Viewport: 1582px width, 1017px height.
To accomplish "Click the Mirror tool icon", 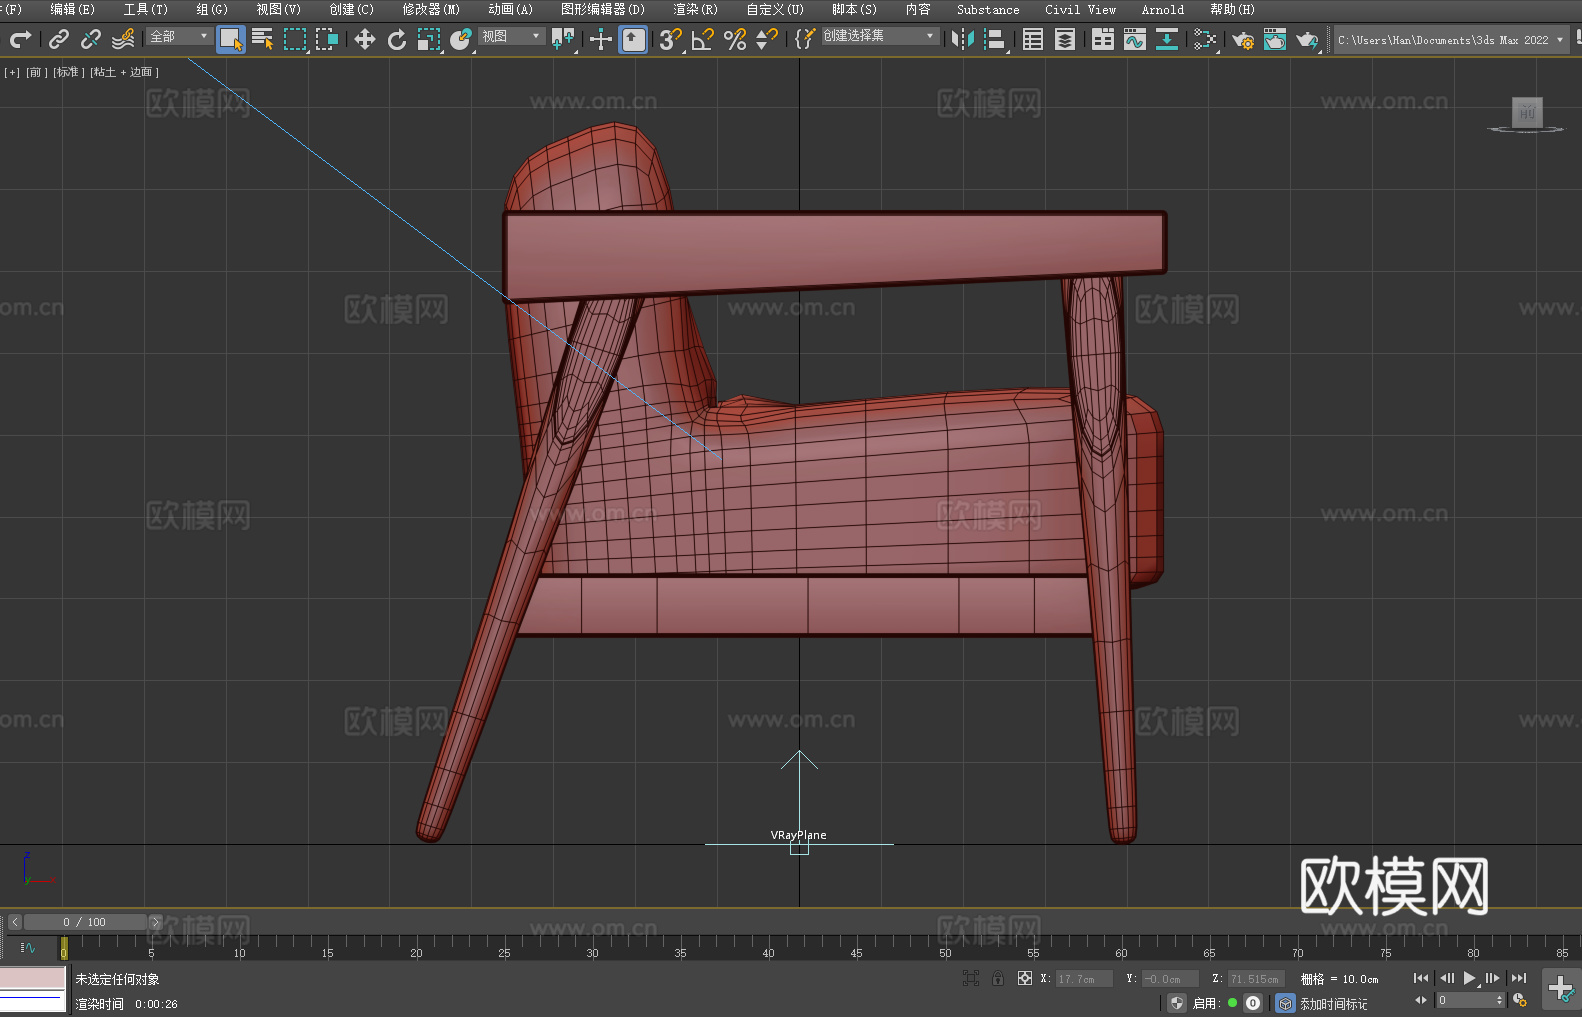I will click(x=963, y=39).
